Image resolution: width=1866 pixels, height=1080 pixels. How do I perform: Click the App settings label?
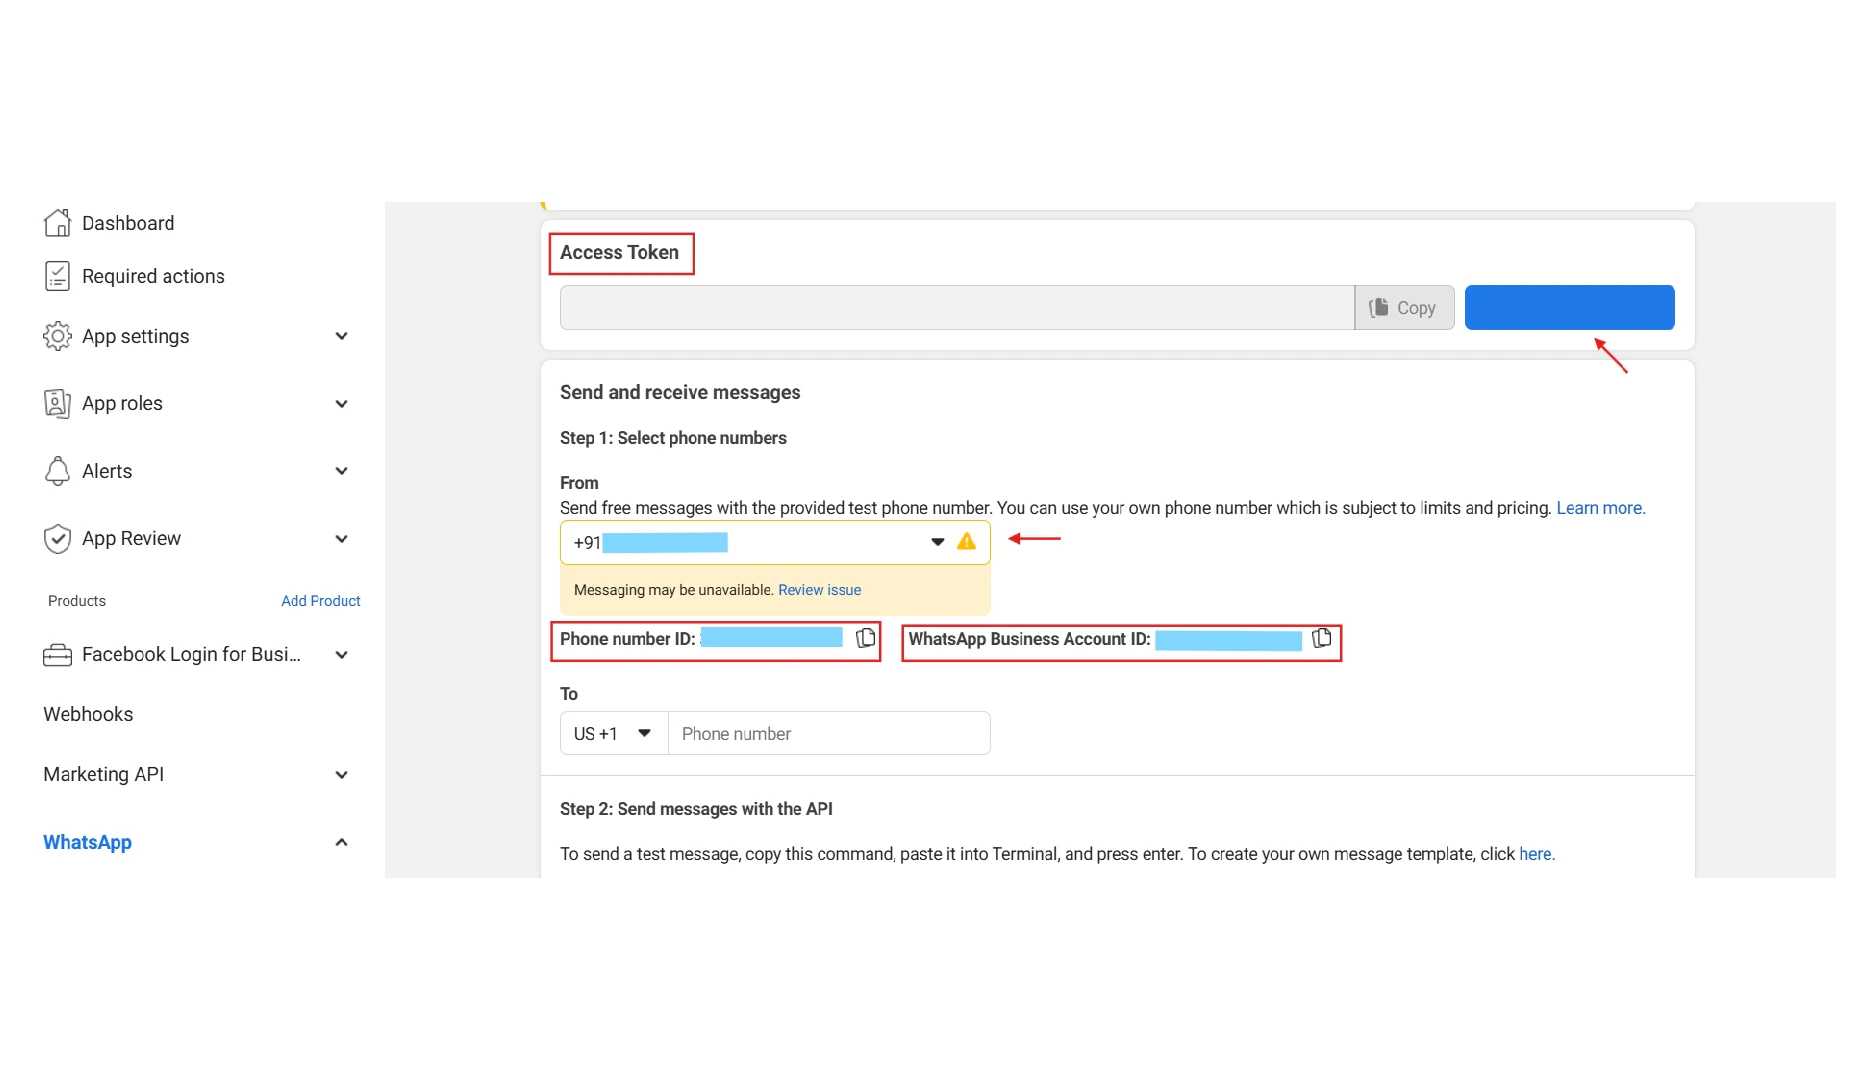click(135, 336)
